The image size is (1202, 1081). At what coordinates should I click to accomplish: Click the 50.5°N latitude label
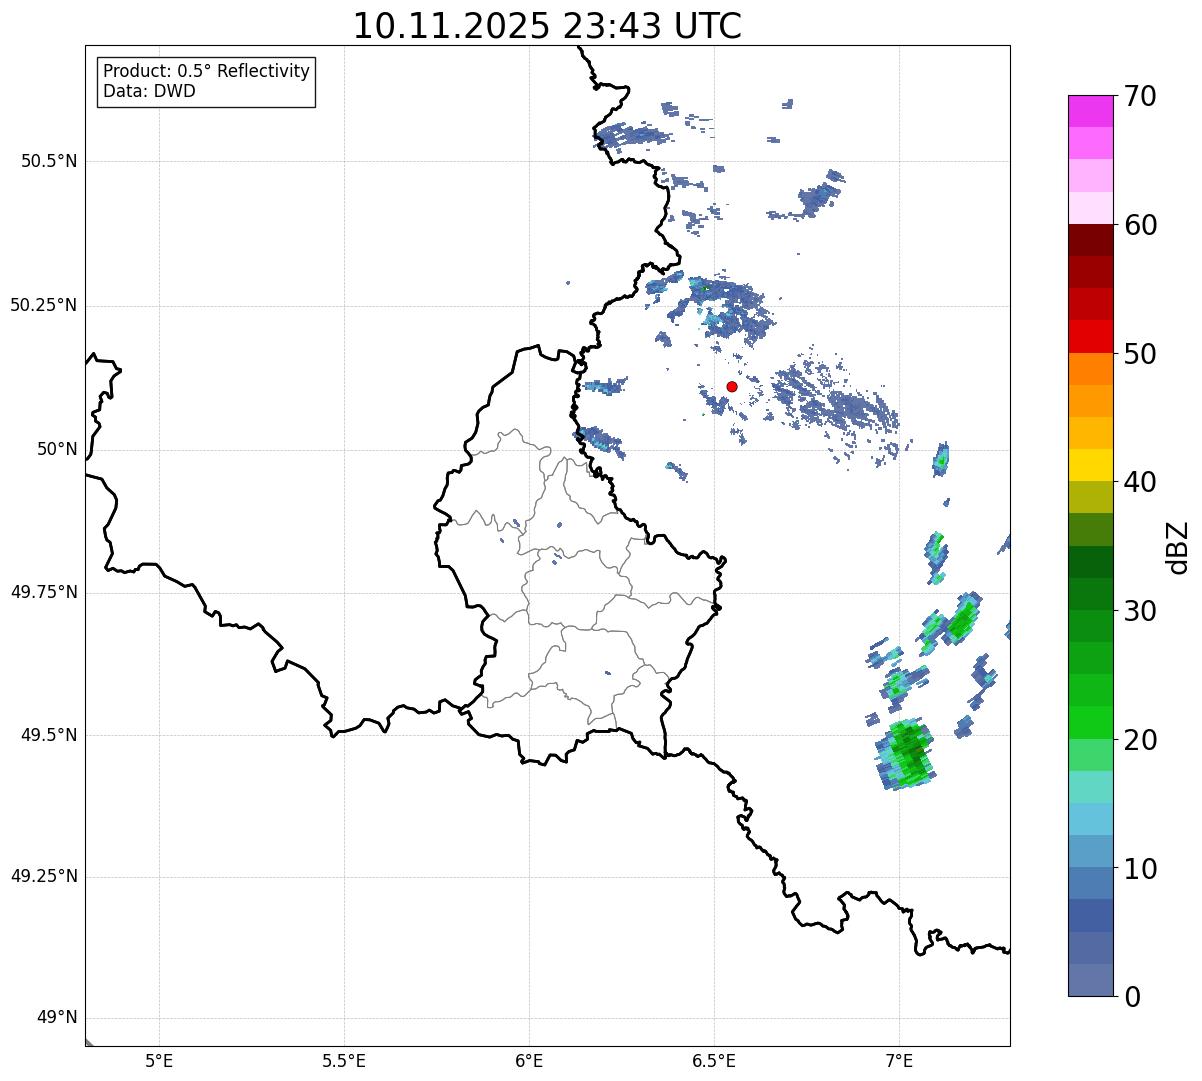click(x=49, y=161)
